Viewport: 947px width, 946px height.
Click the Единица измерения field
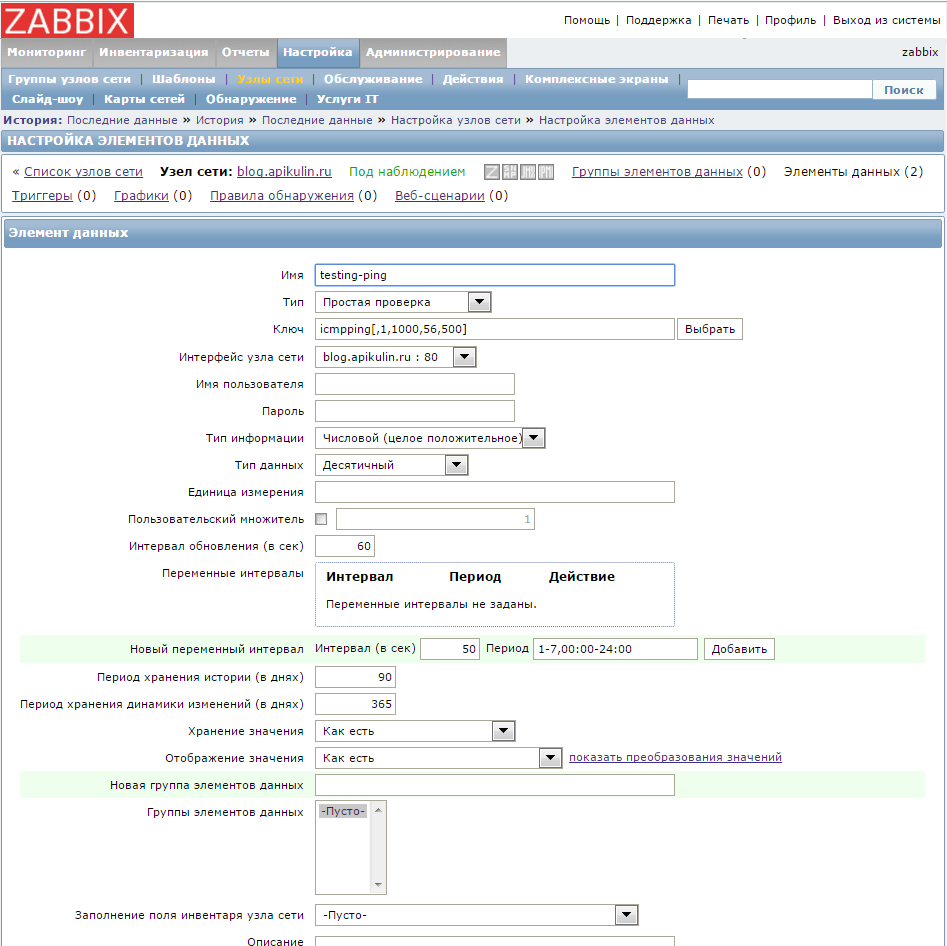[495, 492]
